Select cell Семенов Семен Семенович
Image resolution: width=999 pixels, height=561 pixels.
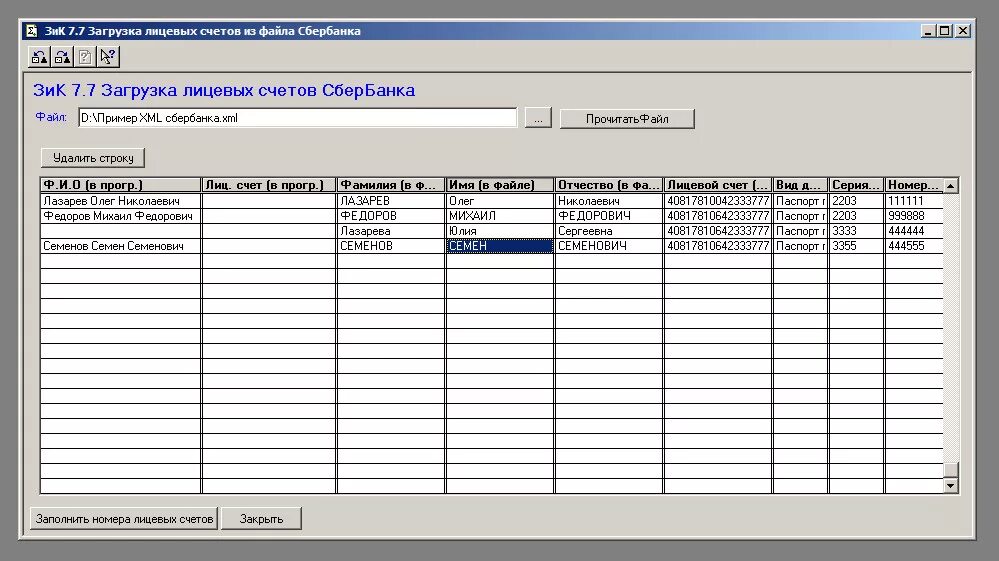point(120,246)
